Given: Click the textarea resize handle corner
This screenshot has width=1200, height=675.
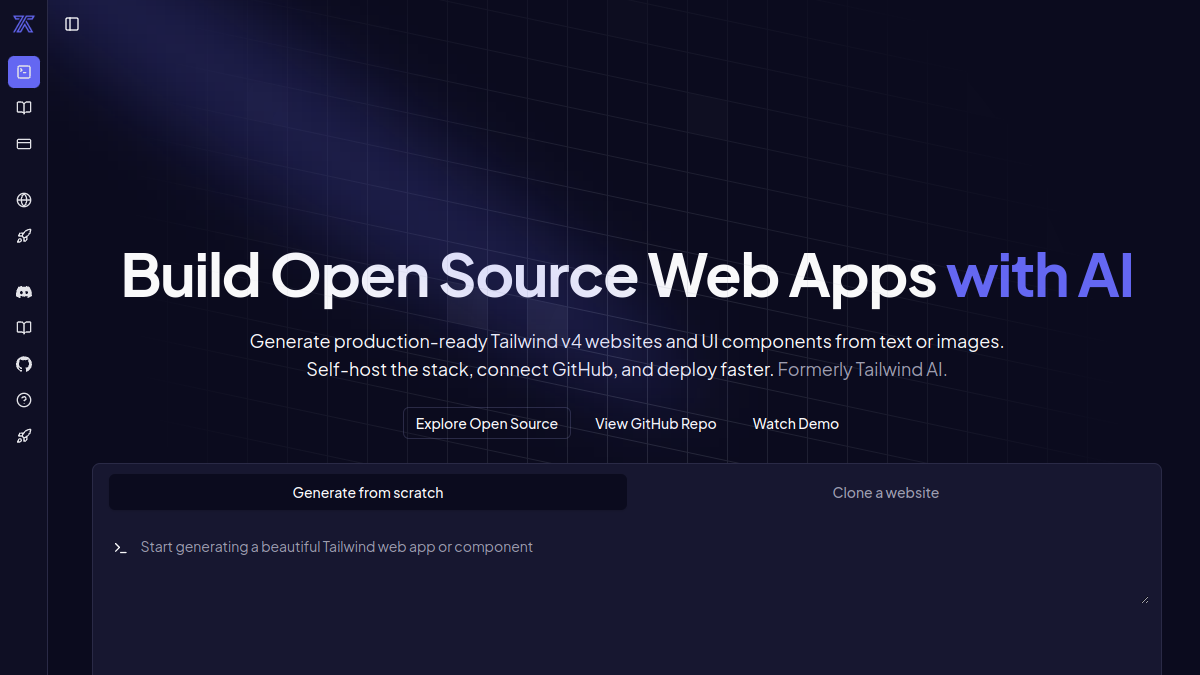Looking at the screenshot, I should 1144,599.
